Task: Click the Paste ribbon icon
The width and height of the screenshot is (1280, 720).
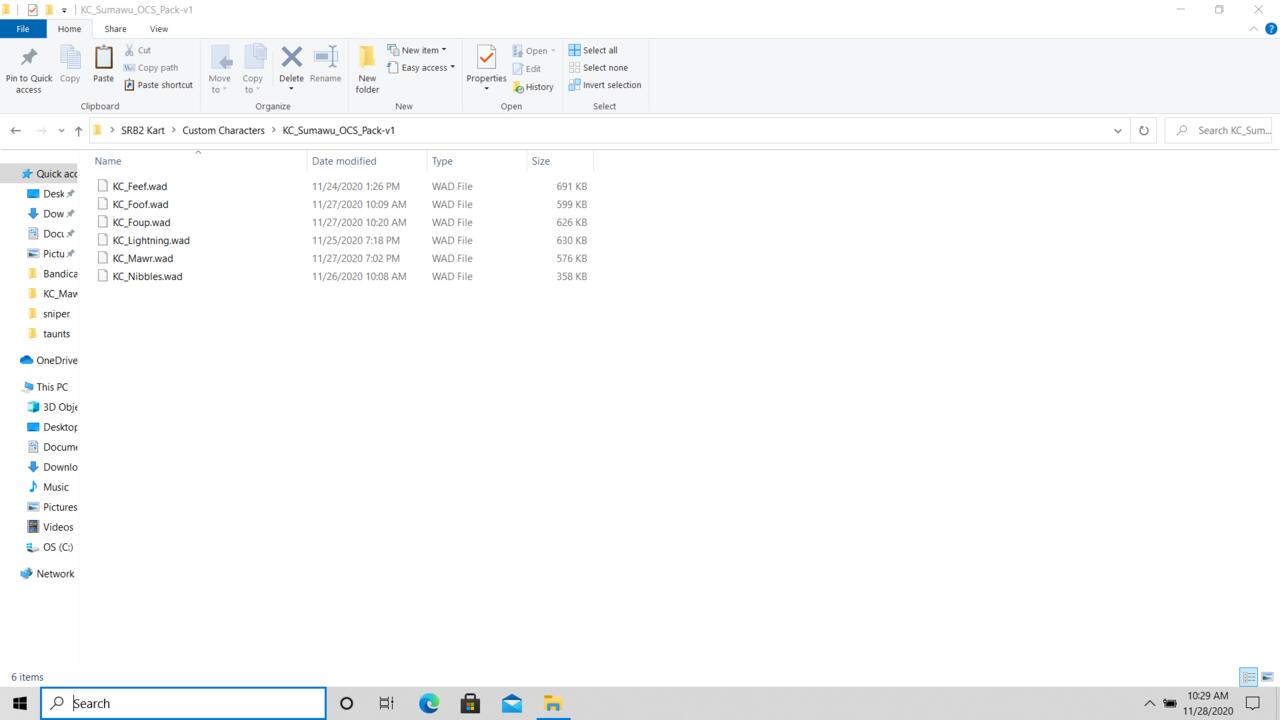Action: 103,65
